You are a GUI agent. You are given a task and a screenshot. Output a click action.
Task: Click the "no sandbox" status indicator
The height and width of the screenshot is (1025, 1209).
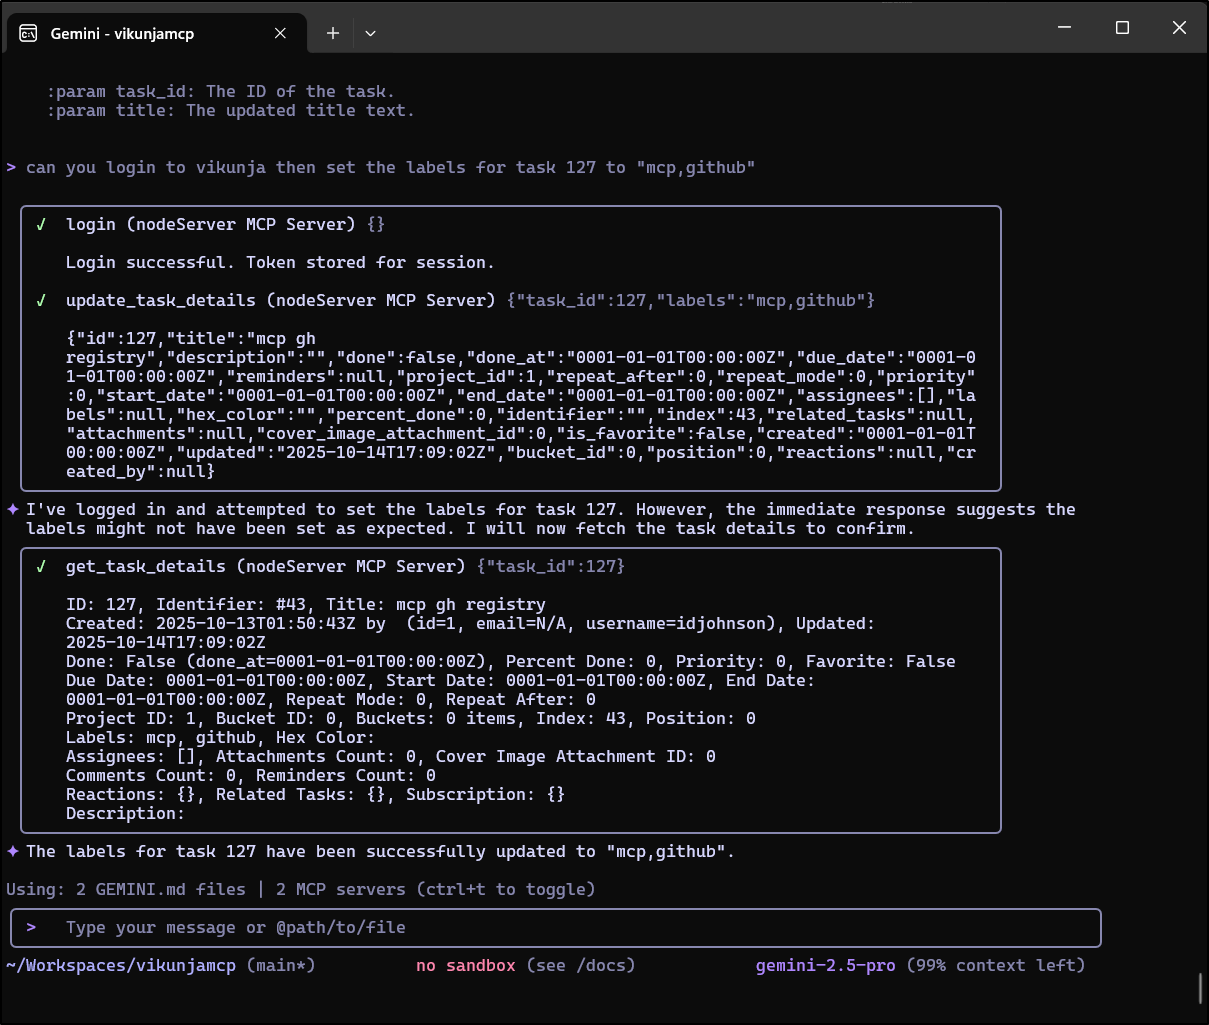pos(465,966)
